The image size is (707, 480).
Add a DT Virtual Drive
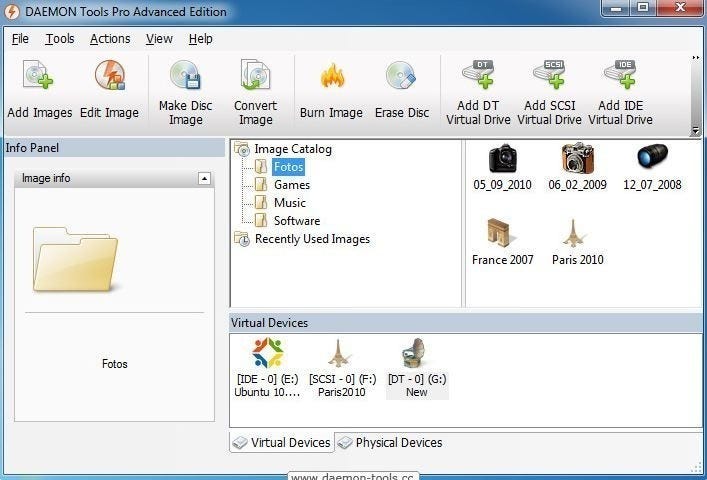coord(478,93)
